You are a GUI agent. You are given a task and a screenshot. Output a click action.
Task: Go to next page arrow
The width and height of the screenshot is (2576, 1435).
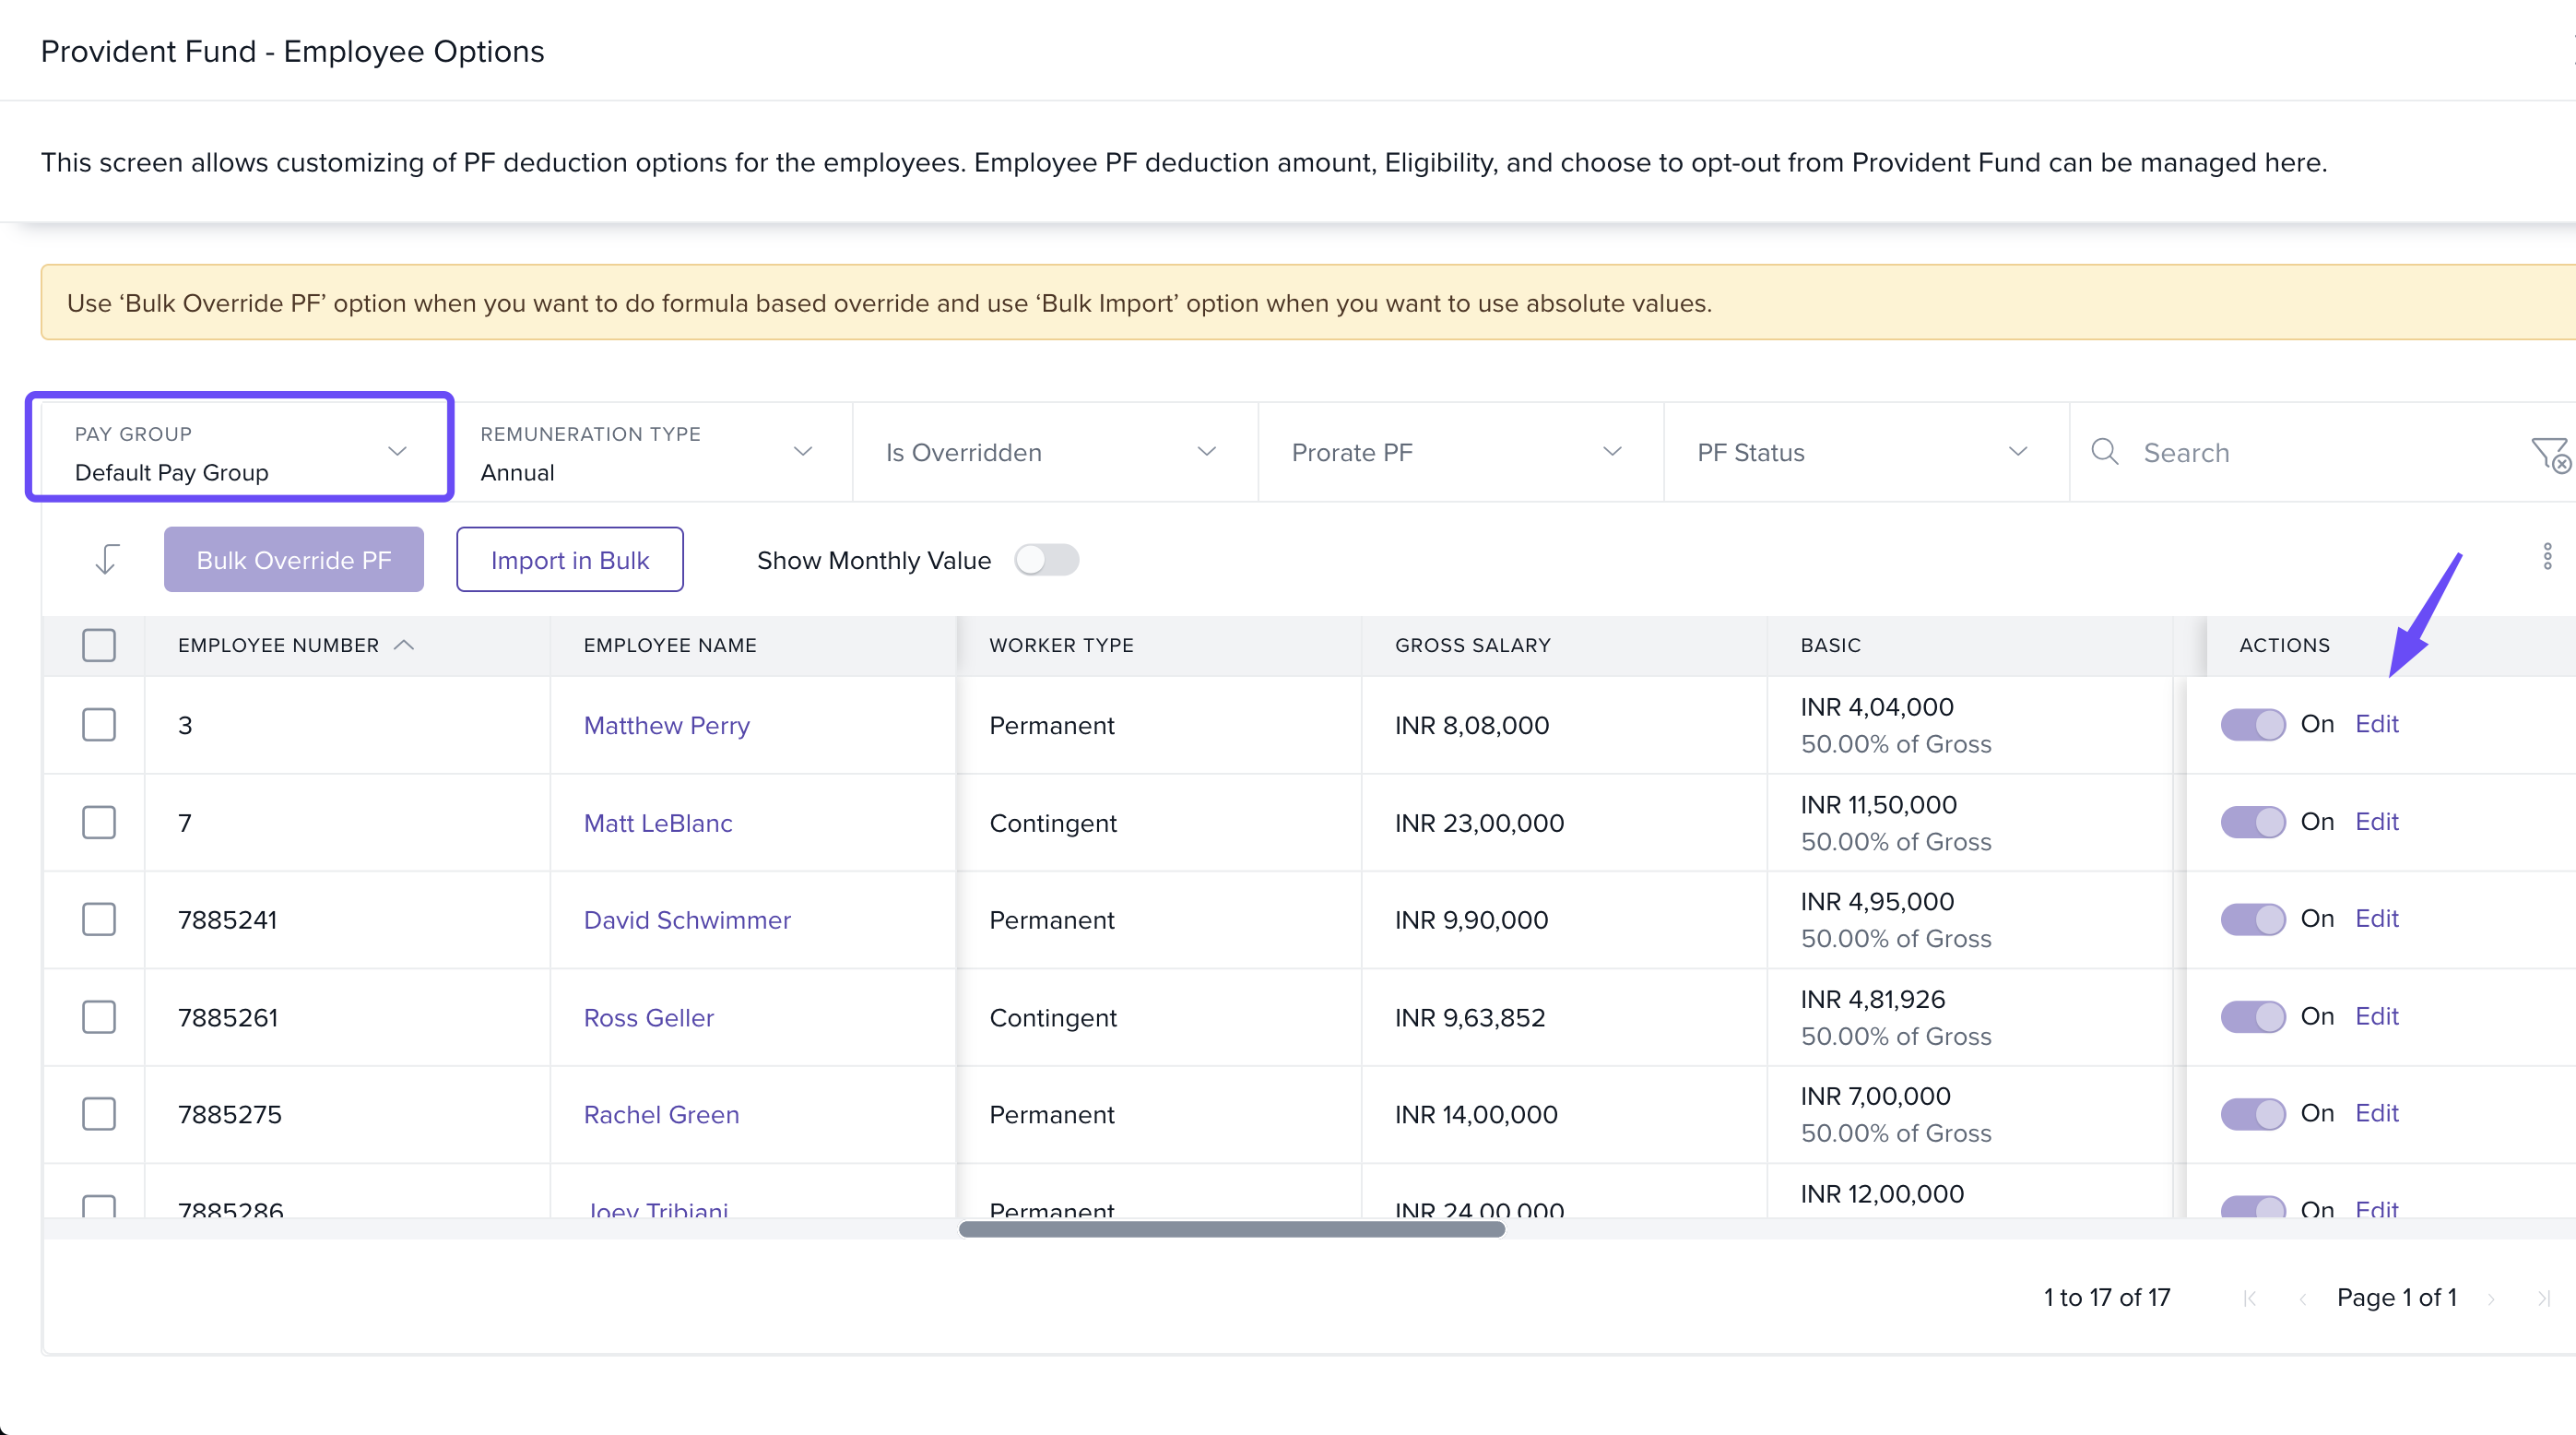pos(2491,1298)
